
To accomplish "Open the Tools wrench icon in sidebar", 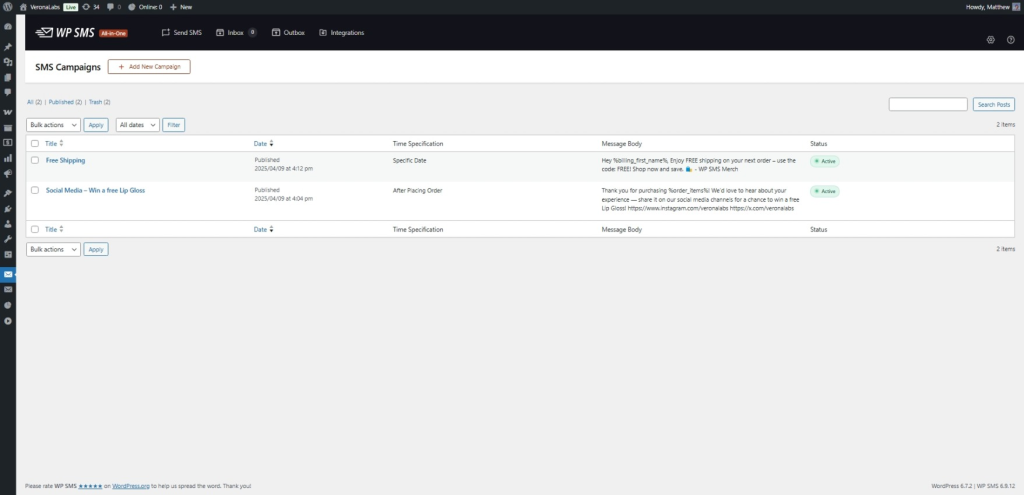I will (x=8, y=239).
